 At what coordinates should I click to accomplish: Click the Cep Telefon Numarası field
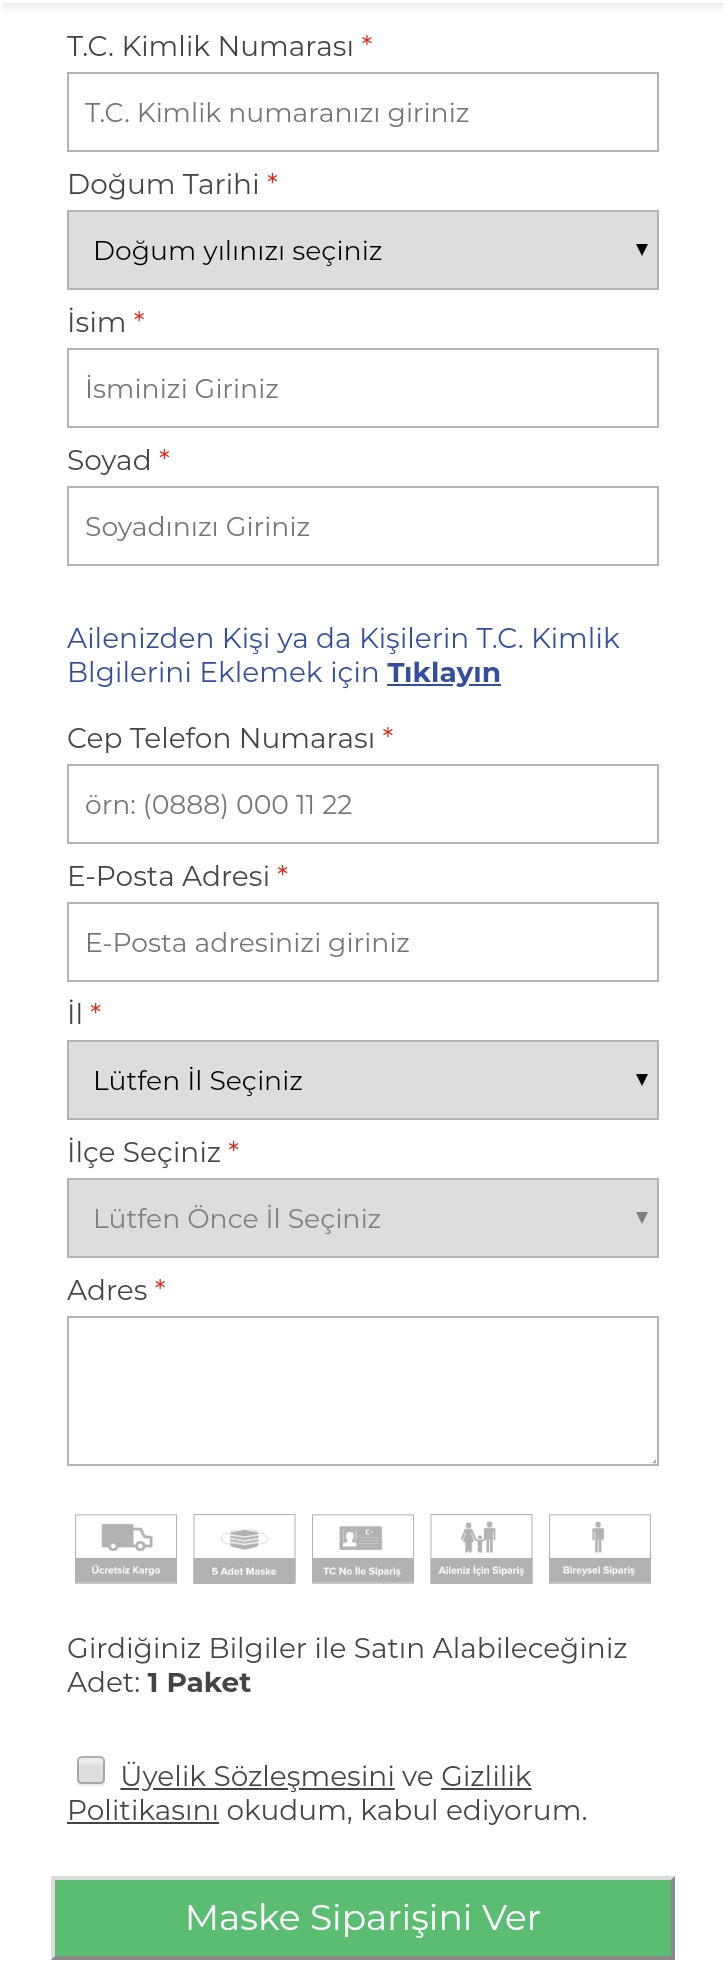362,804
